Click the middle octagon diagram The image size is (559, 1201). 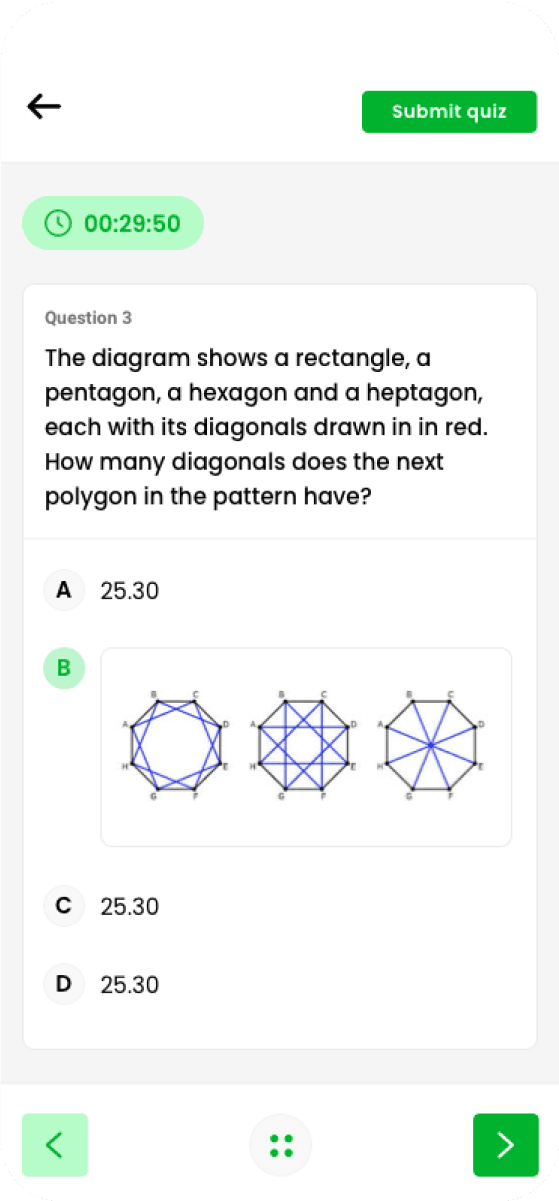click(305, 745)
